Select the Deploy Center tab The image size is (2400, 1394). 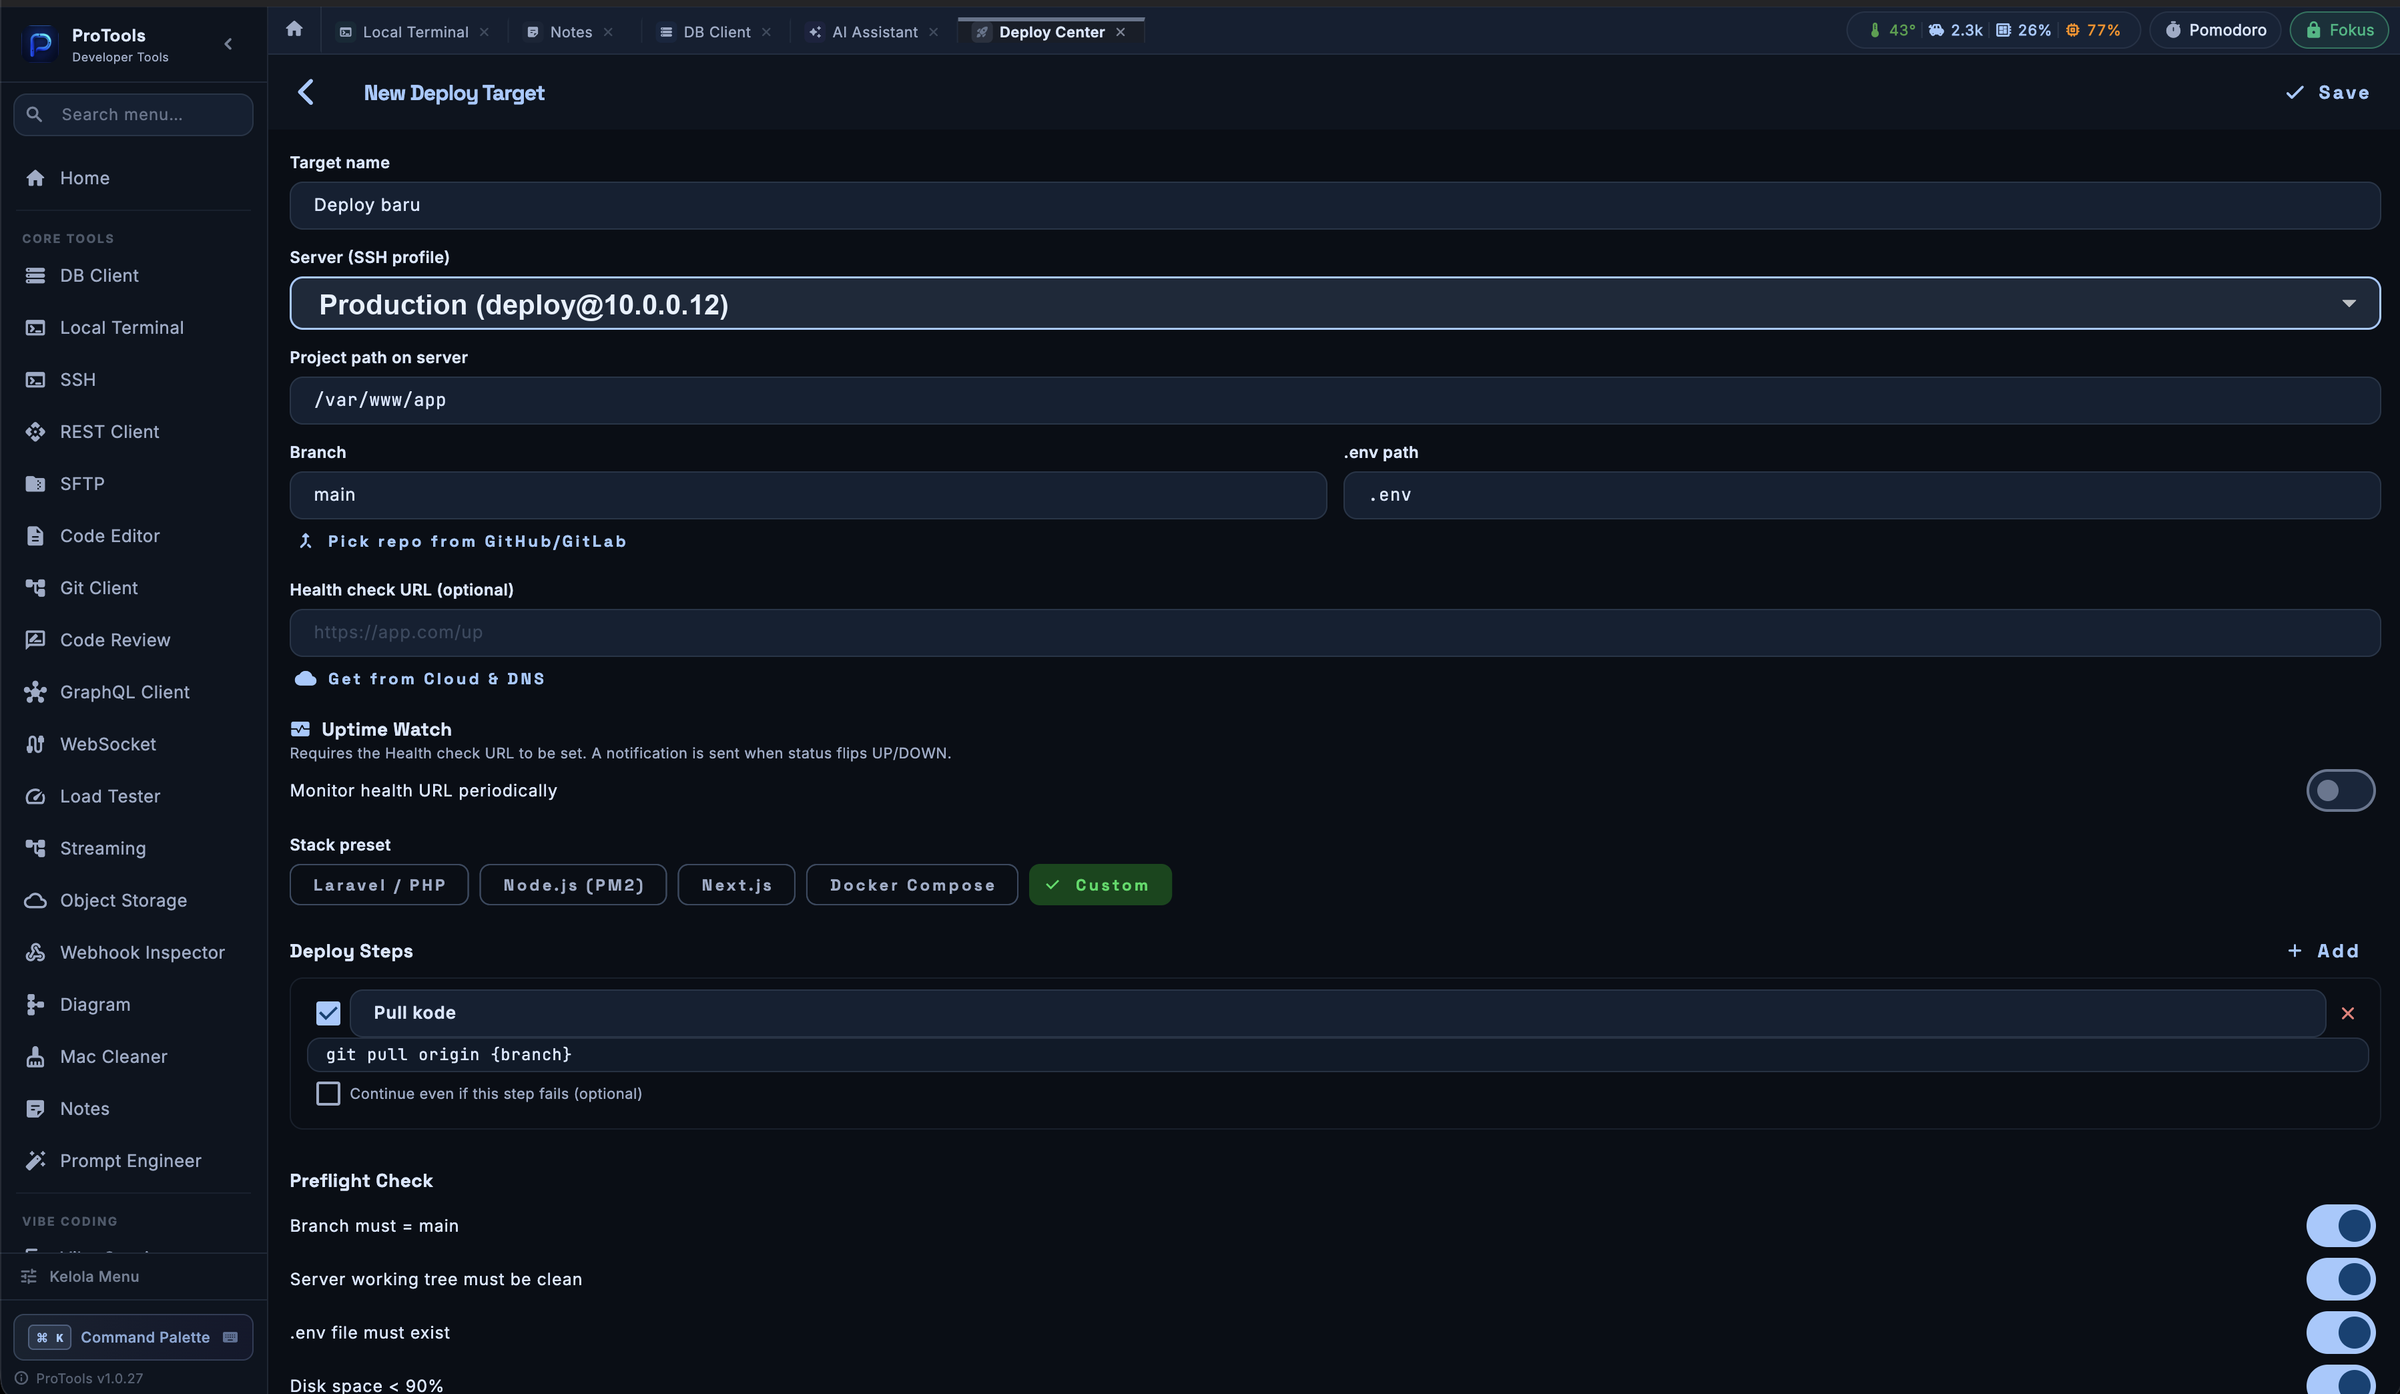(x=1051, y=32)
